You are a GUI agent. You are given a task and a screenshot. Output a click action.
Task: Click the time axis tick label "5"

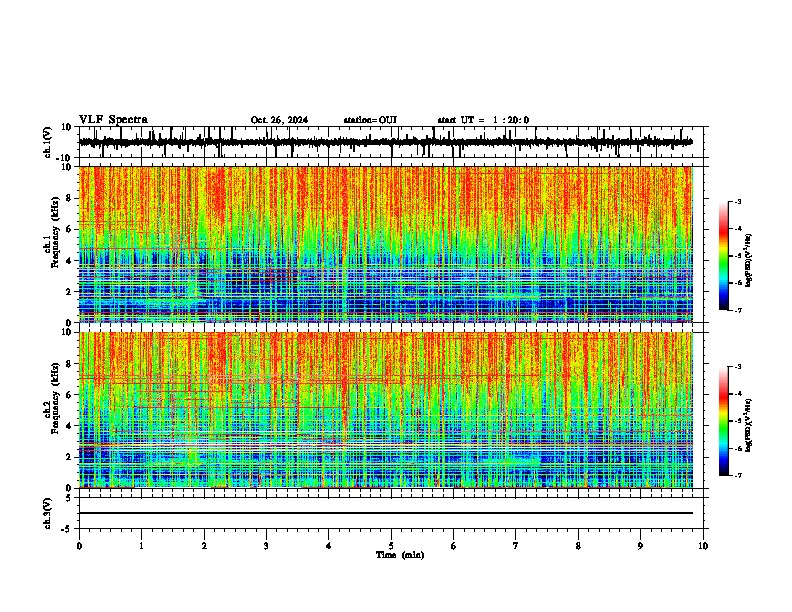point(391,546)
